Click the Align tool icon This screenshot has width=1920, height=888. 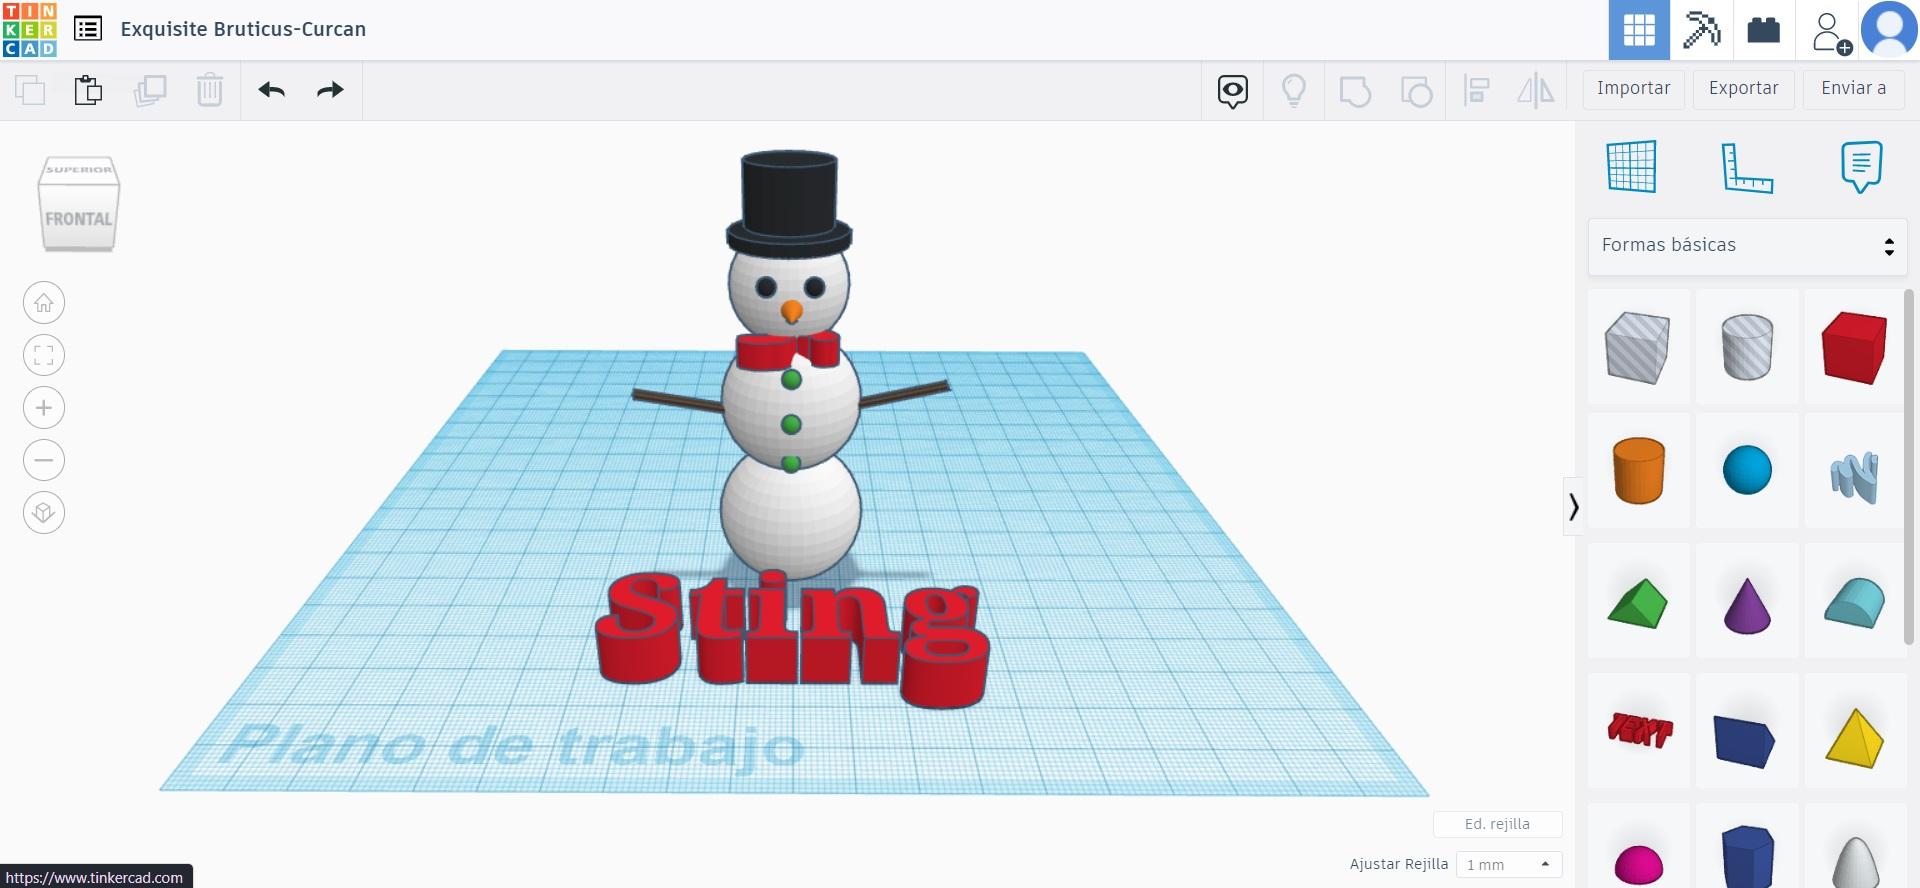(x=1476, y=91)
